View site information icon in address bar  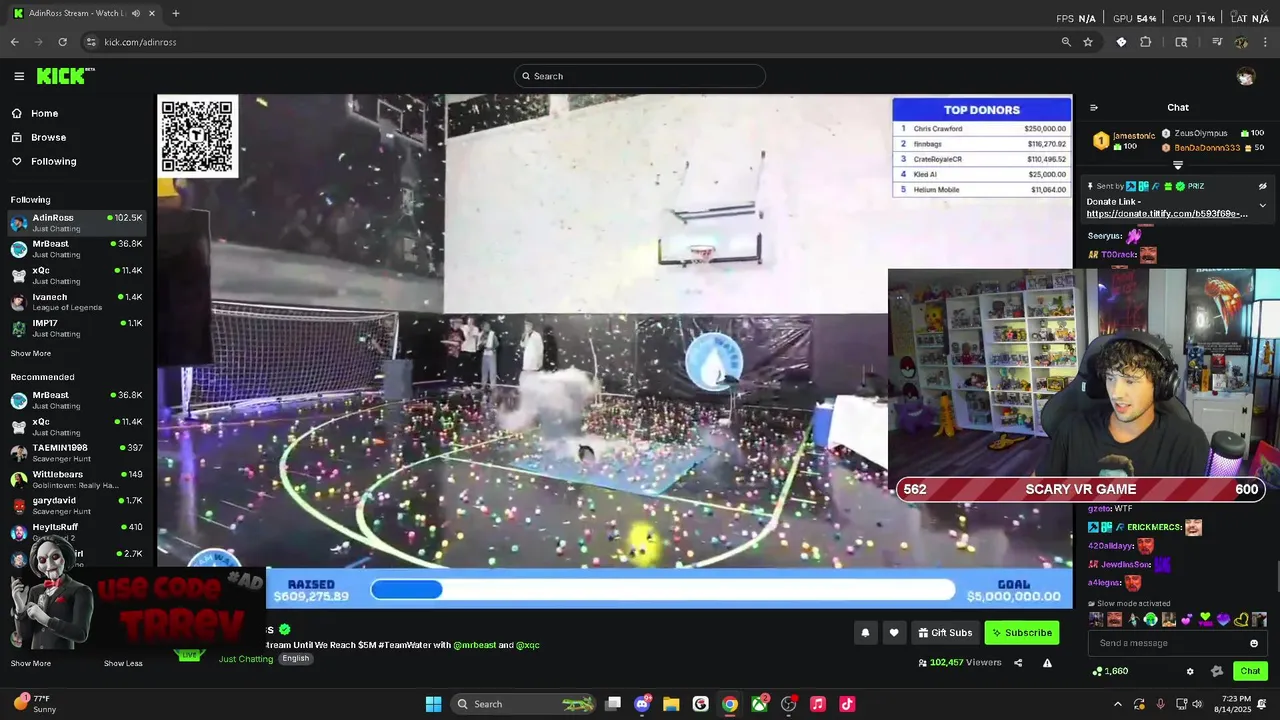91,42
